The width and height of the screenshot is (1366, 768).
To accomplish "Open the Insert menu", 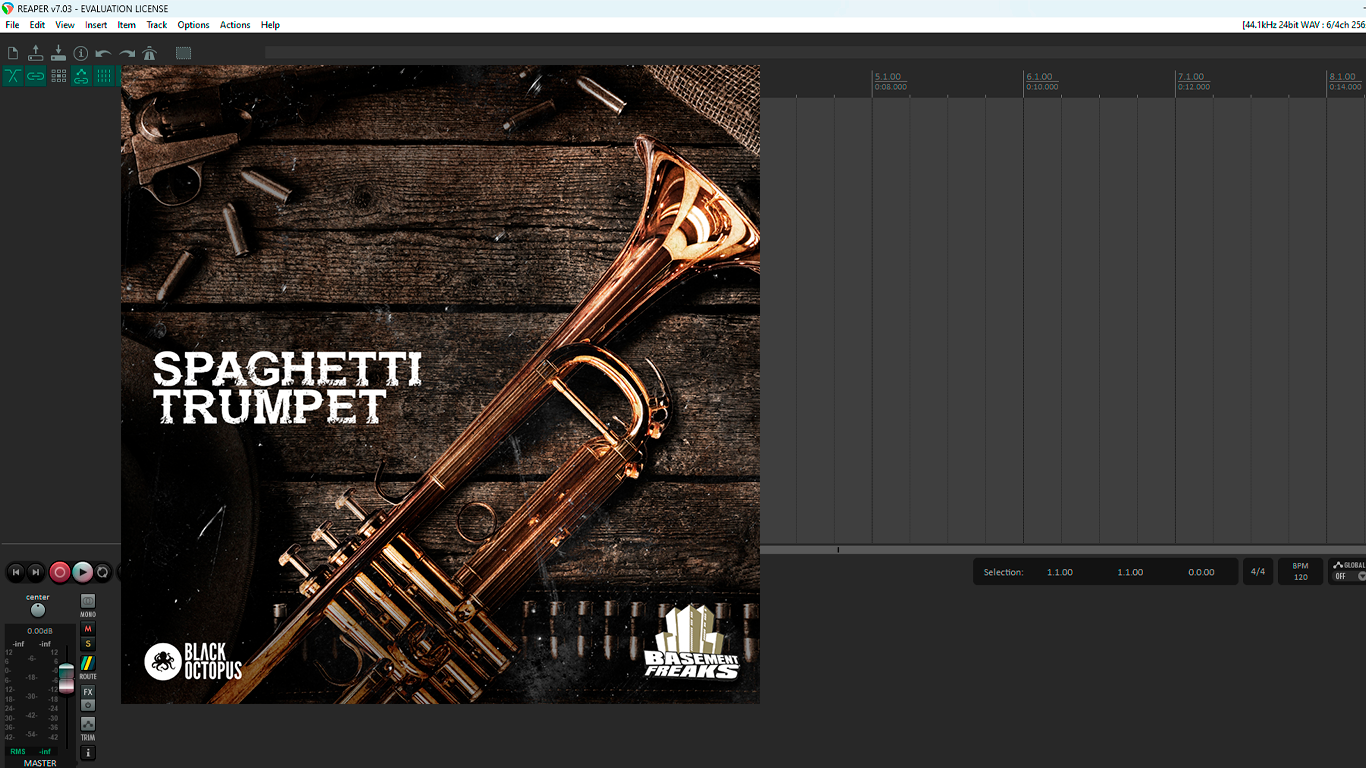I will 96,25.
